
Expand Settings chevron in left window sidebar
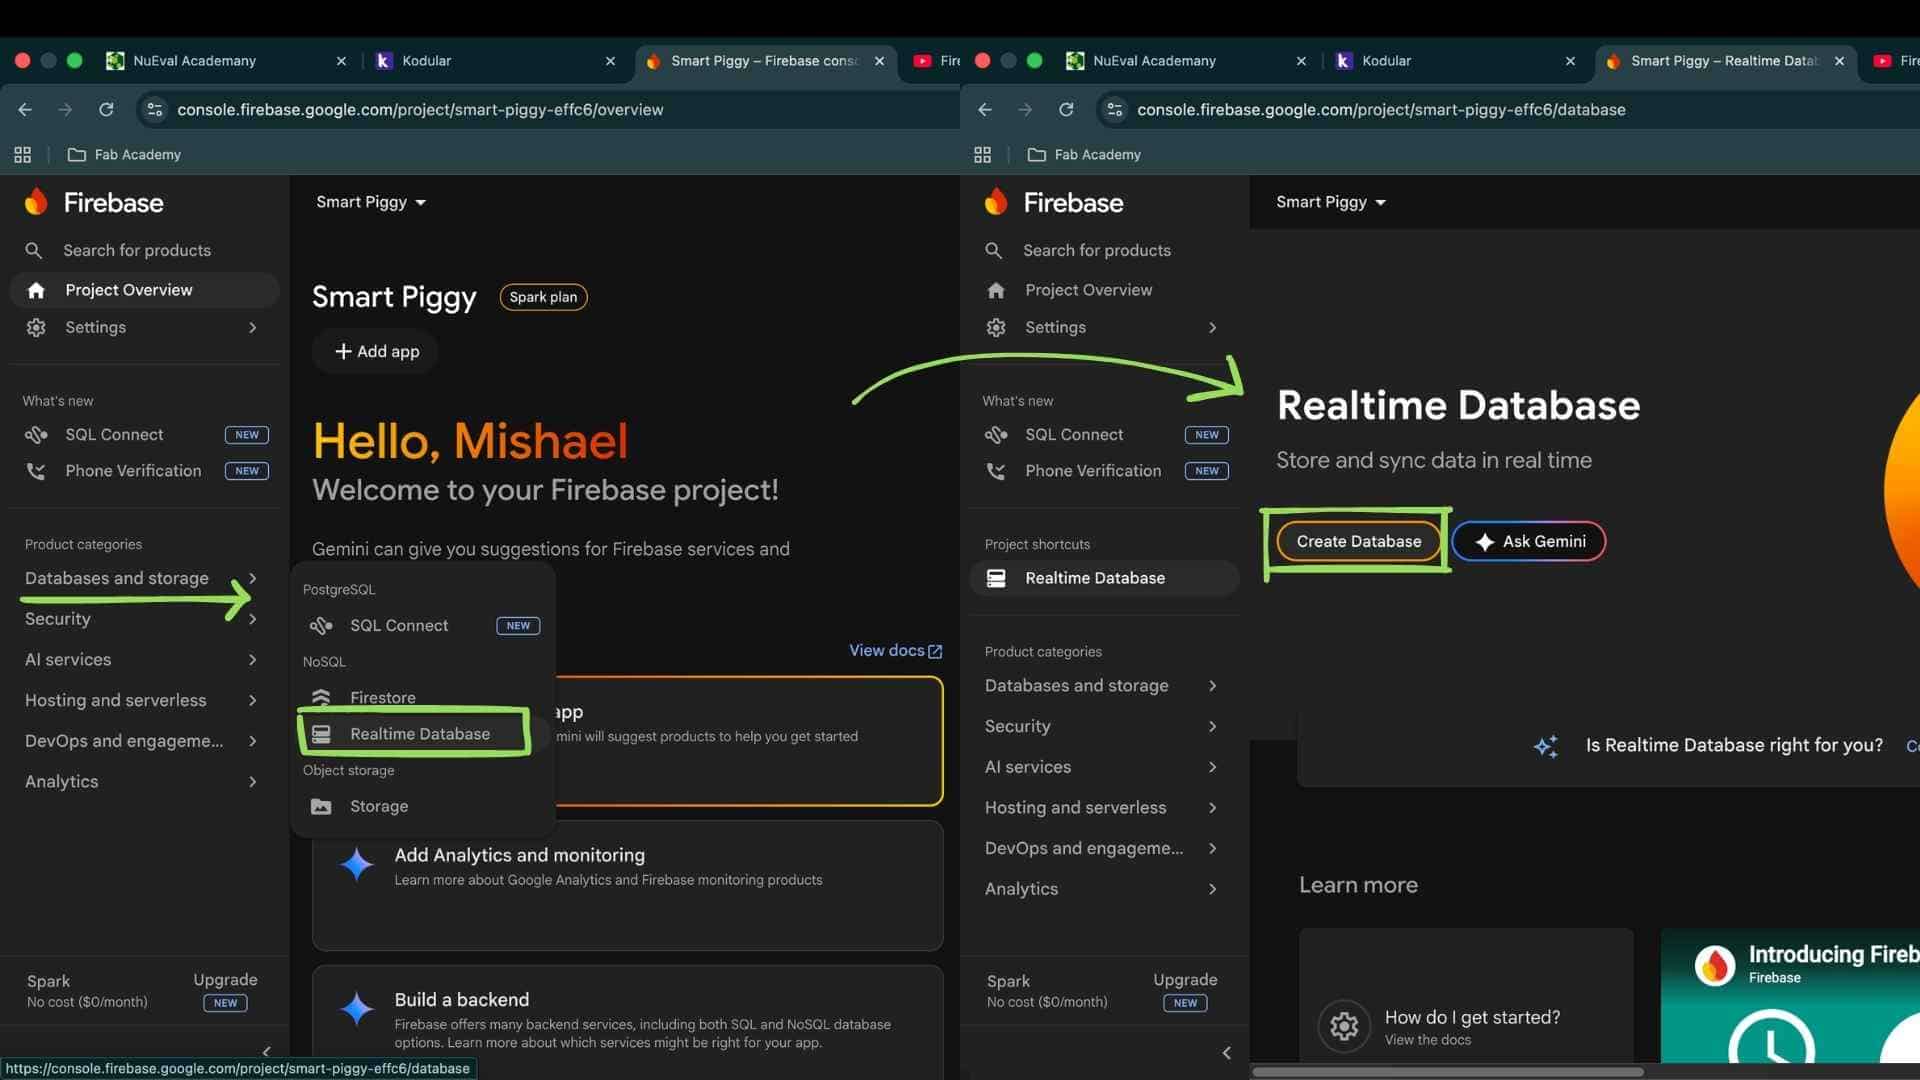click(252, 328)
